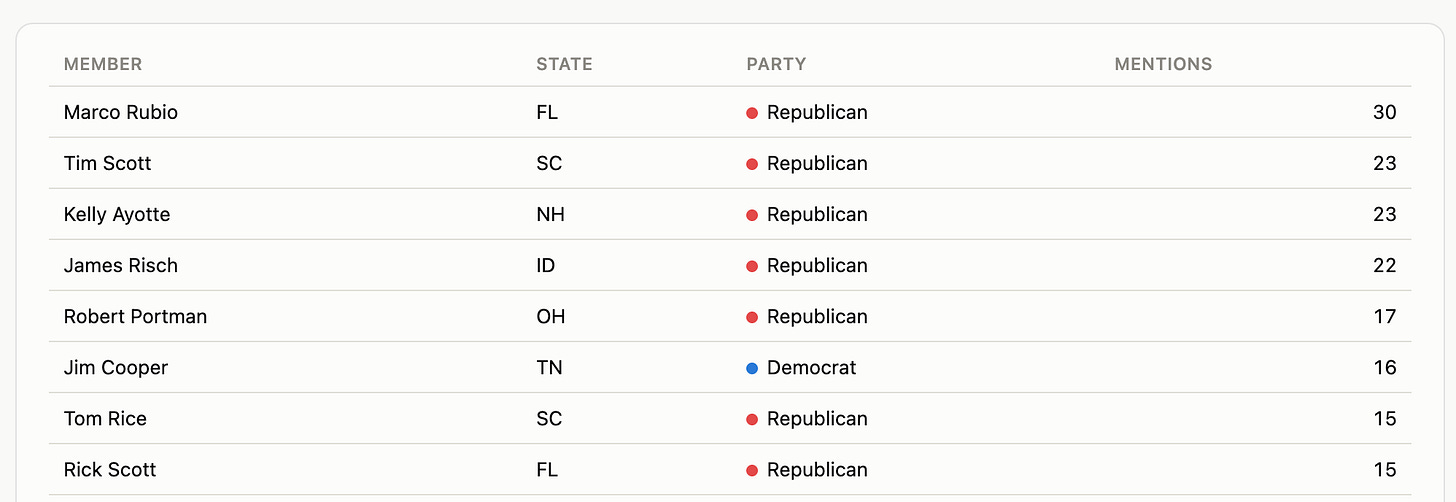Click the NH state cell for Kelly Ayotte
The height and width of the screenshot is (502, 1456).
click(550, 214)
